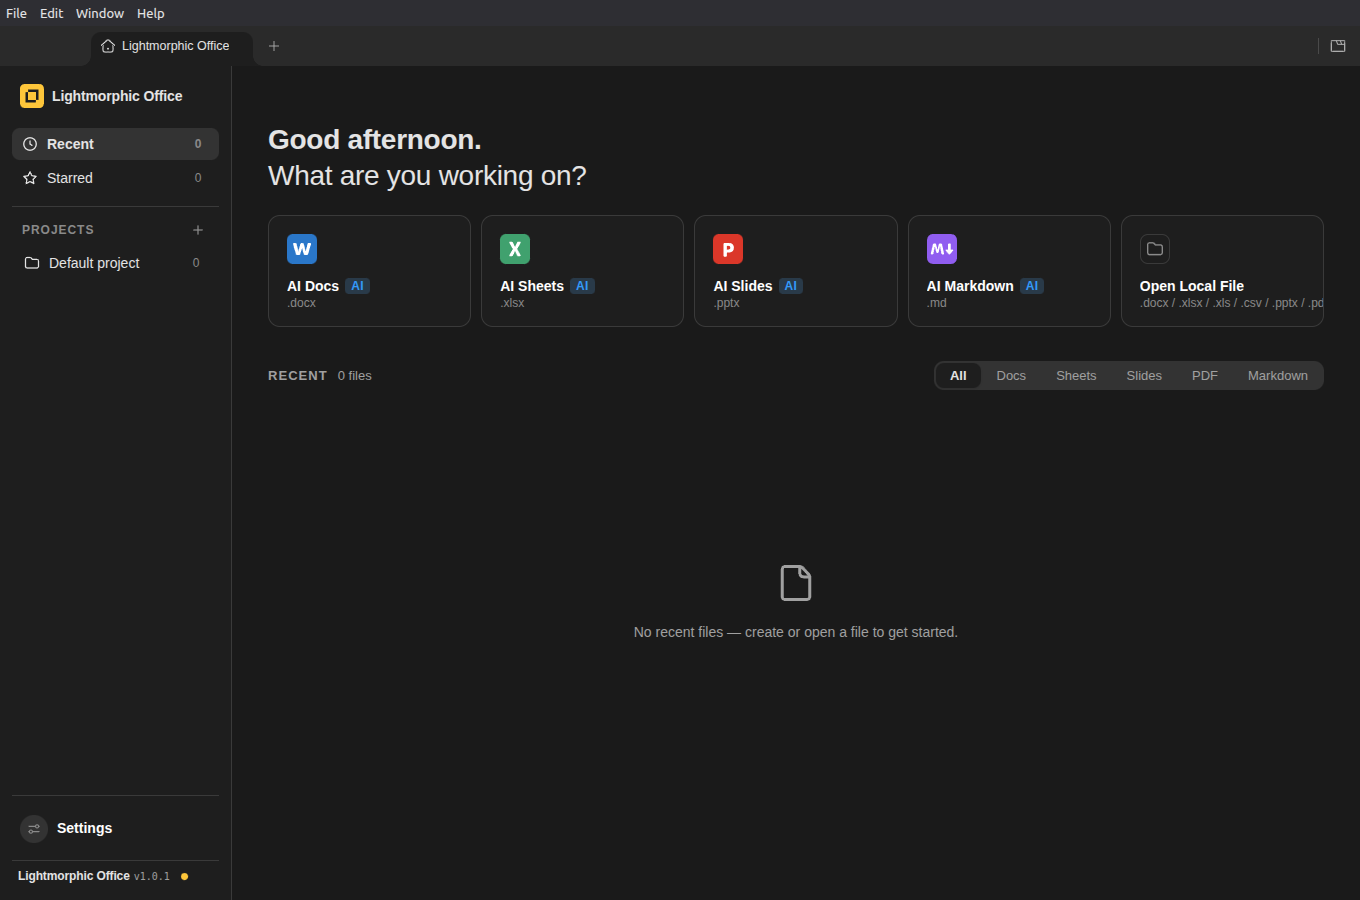Open the Help menu
This screenshot has width=1360, height=900.
point(151,13)
